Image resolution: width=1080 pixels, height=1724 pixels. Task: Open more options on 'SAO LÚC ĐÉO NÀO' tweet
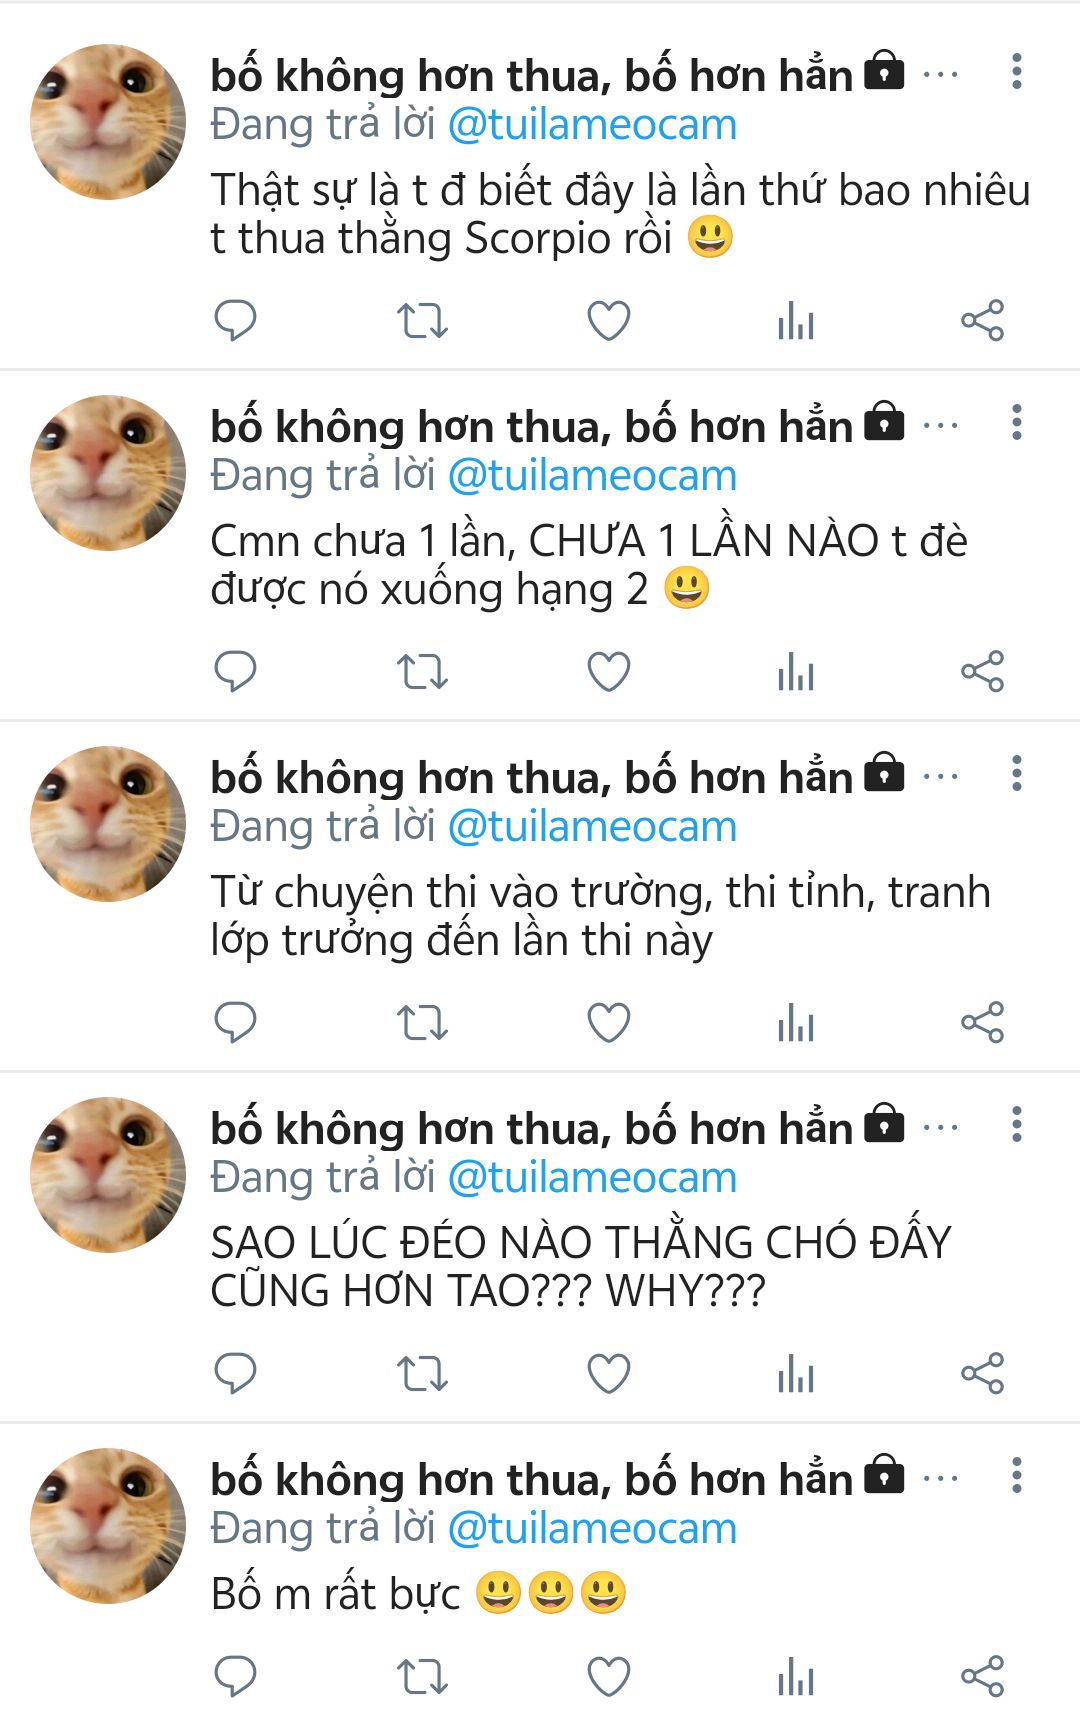[x=1017, y=1125]
